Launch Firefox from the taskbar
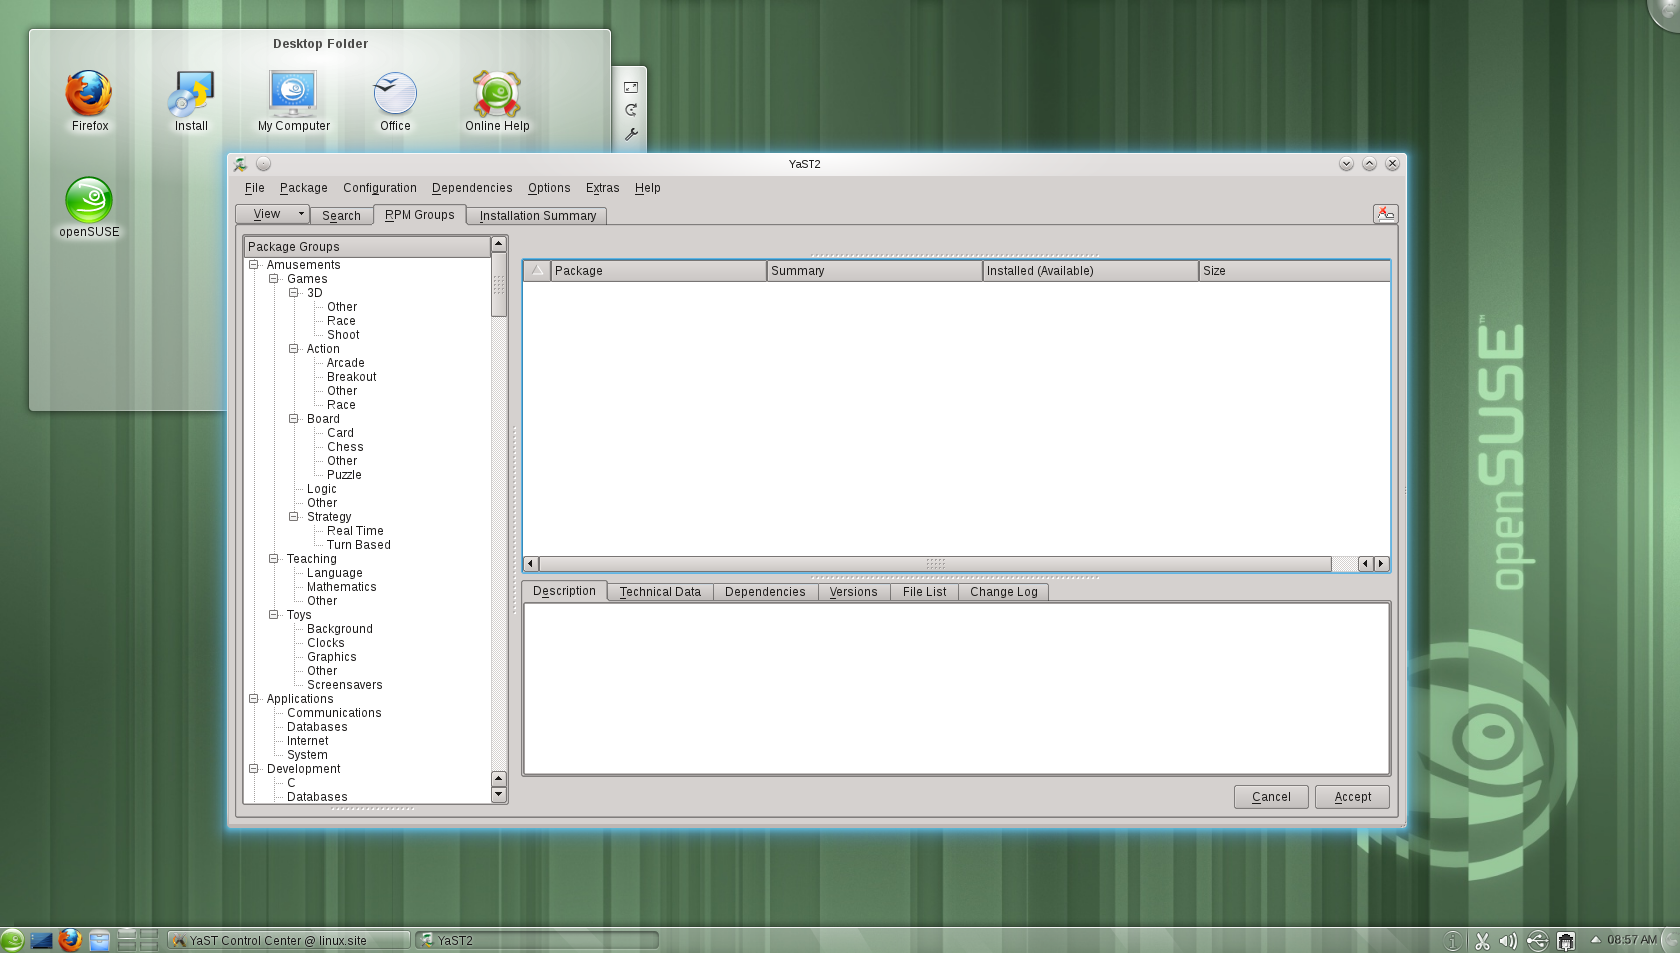The height and width of the screenshot is (953, 1680). (70, 940)
